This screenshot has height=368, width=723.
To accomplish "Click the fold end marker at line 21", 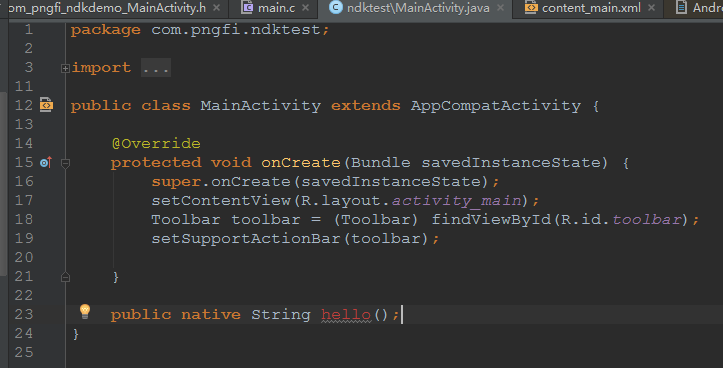I will point(65,277).
